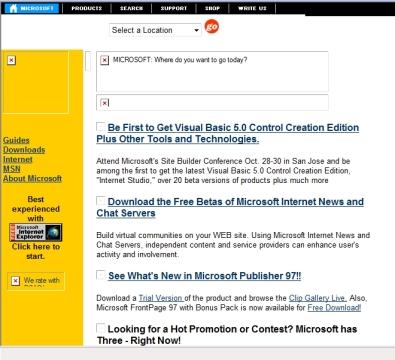Open the Guides sidebar link

[x=16, y=140]
